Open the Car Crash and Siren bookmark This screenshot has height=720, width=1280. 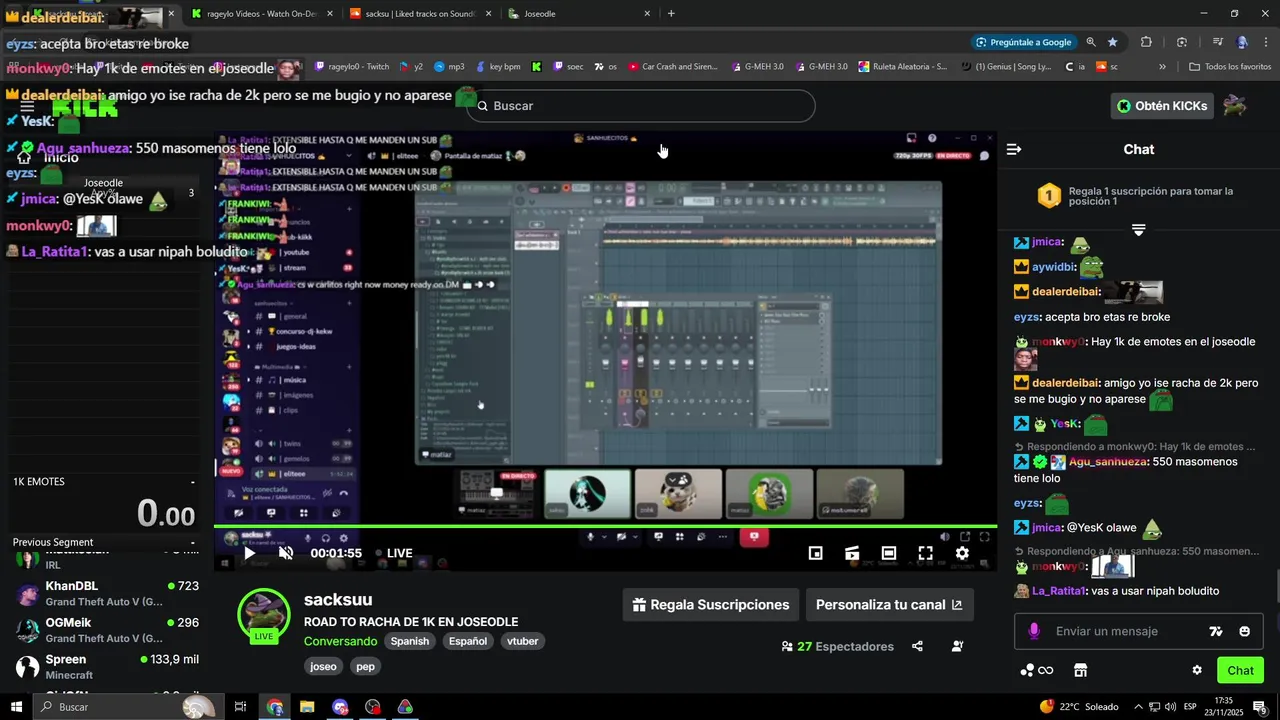pyautogui.click(x=673, y=67)
